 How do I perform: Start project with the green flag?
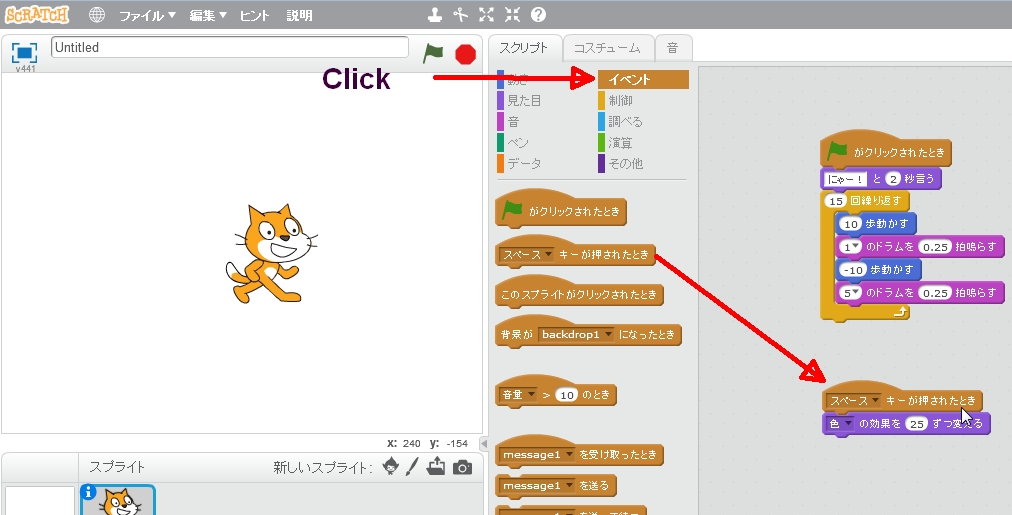[433, 54]
